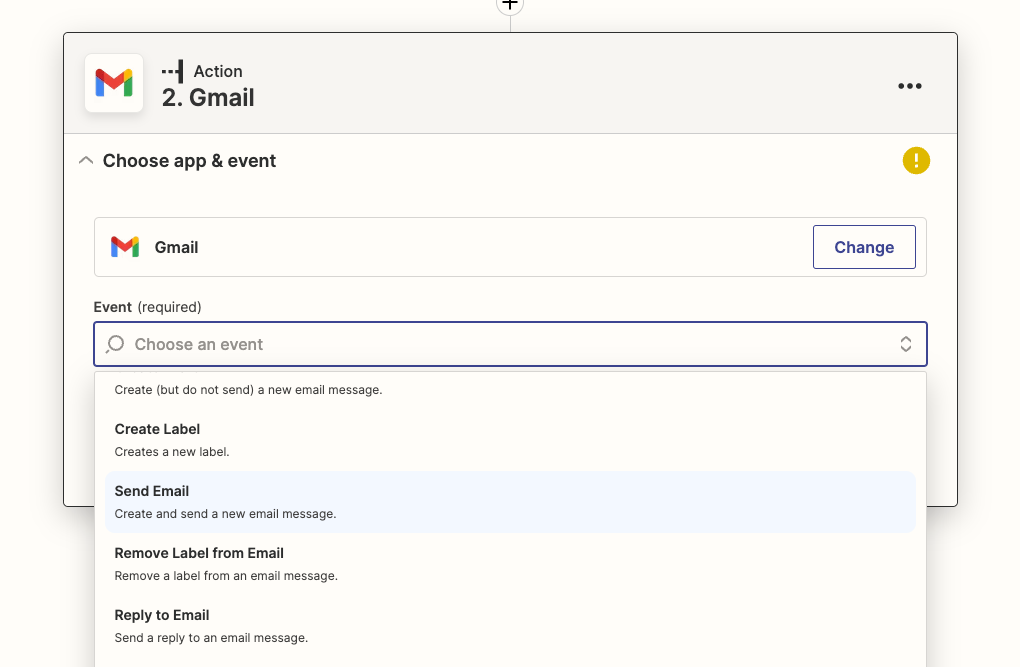Click the yellow warning status icon

tap(916, 161)
